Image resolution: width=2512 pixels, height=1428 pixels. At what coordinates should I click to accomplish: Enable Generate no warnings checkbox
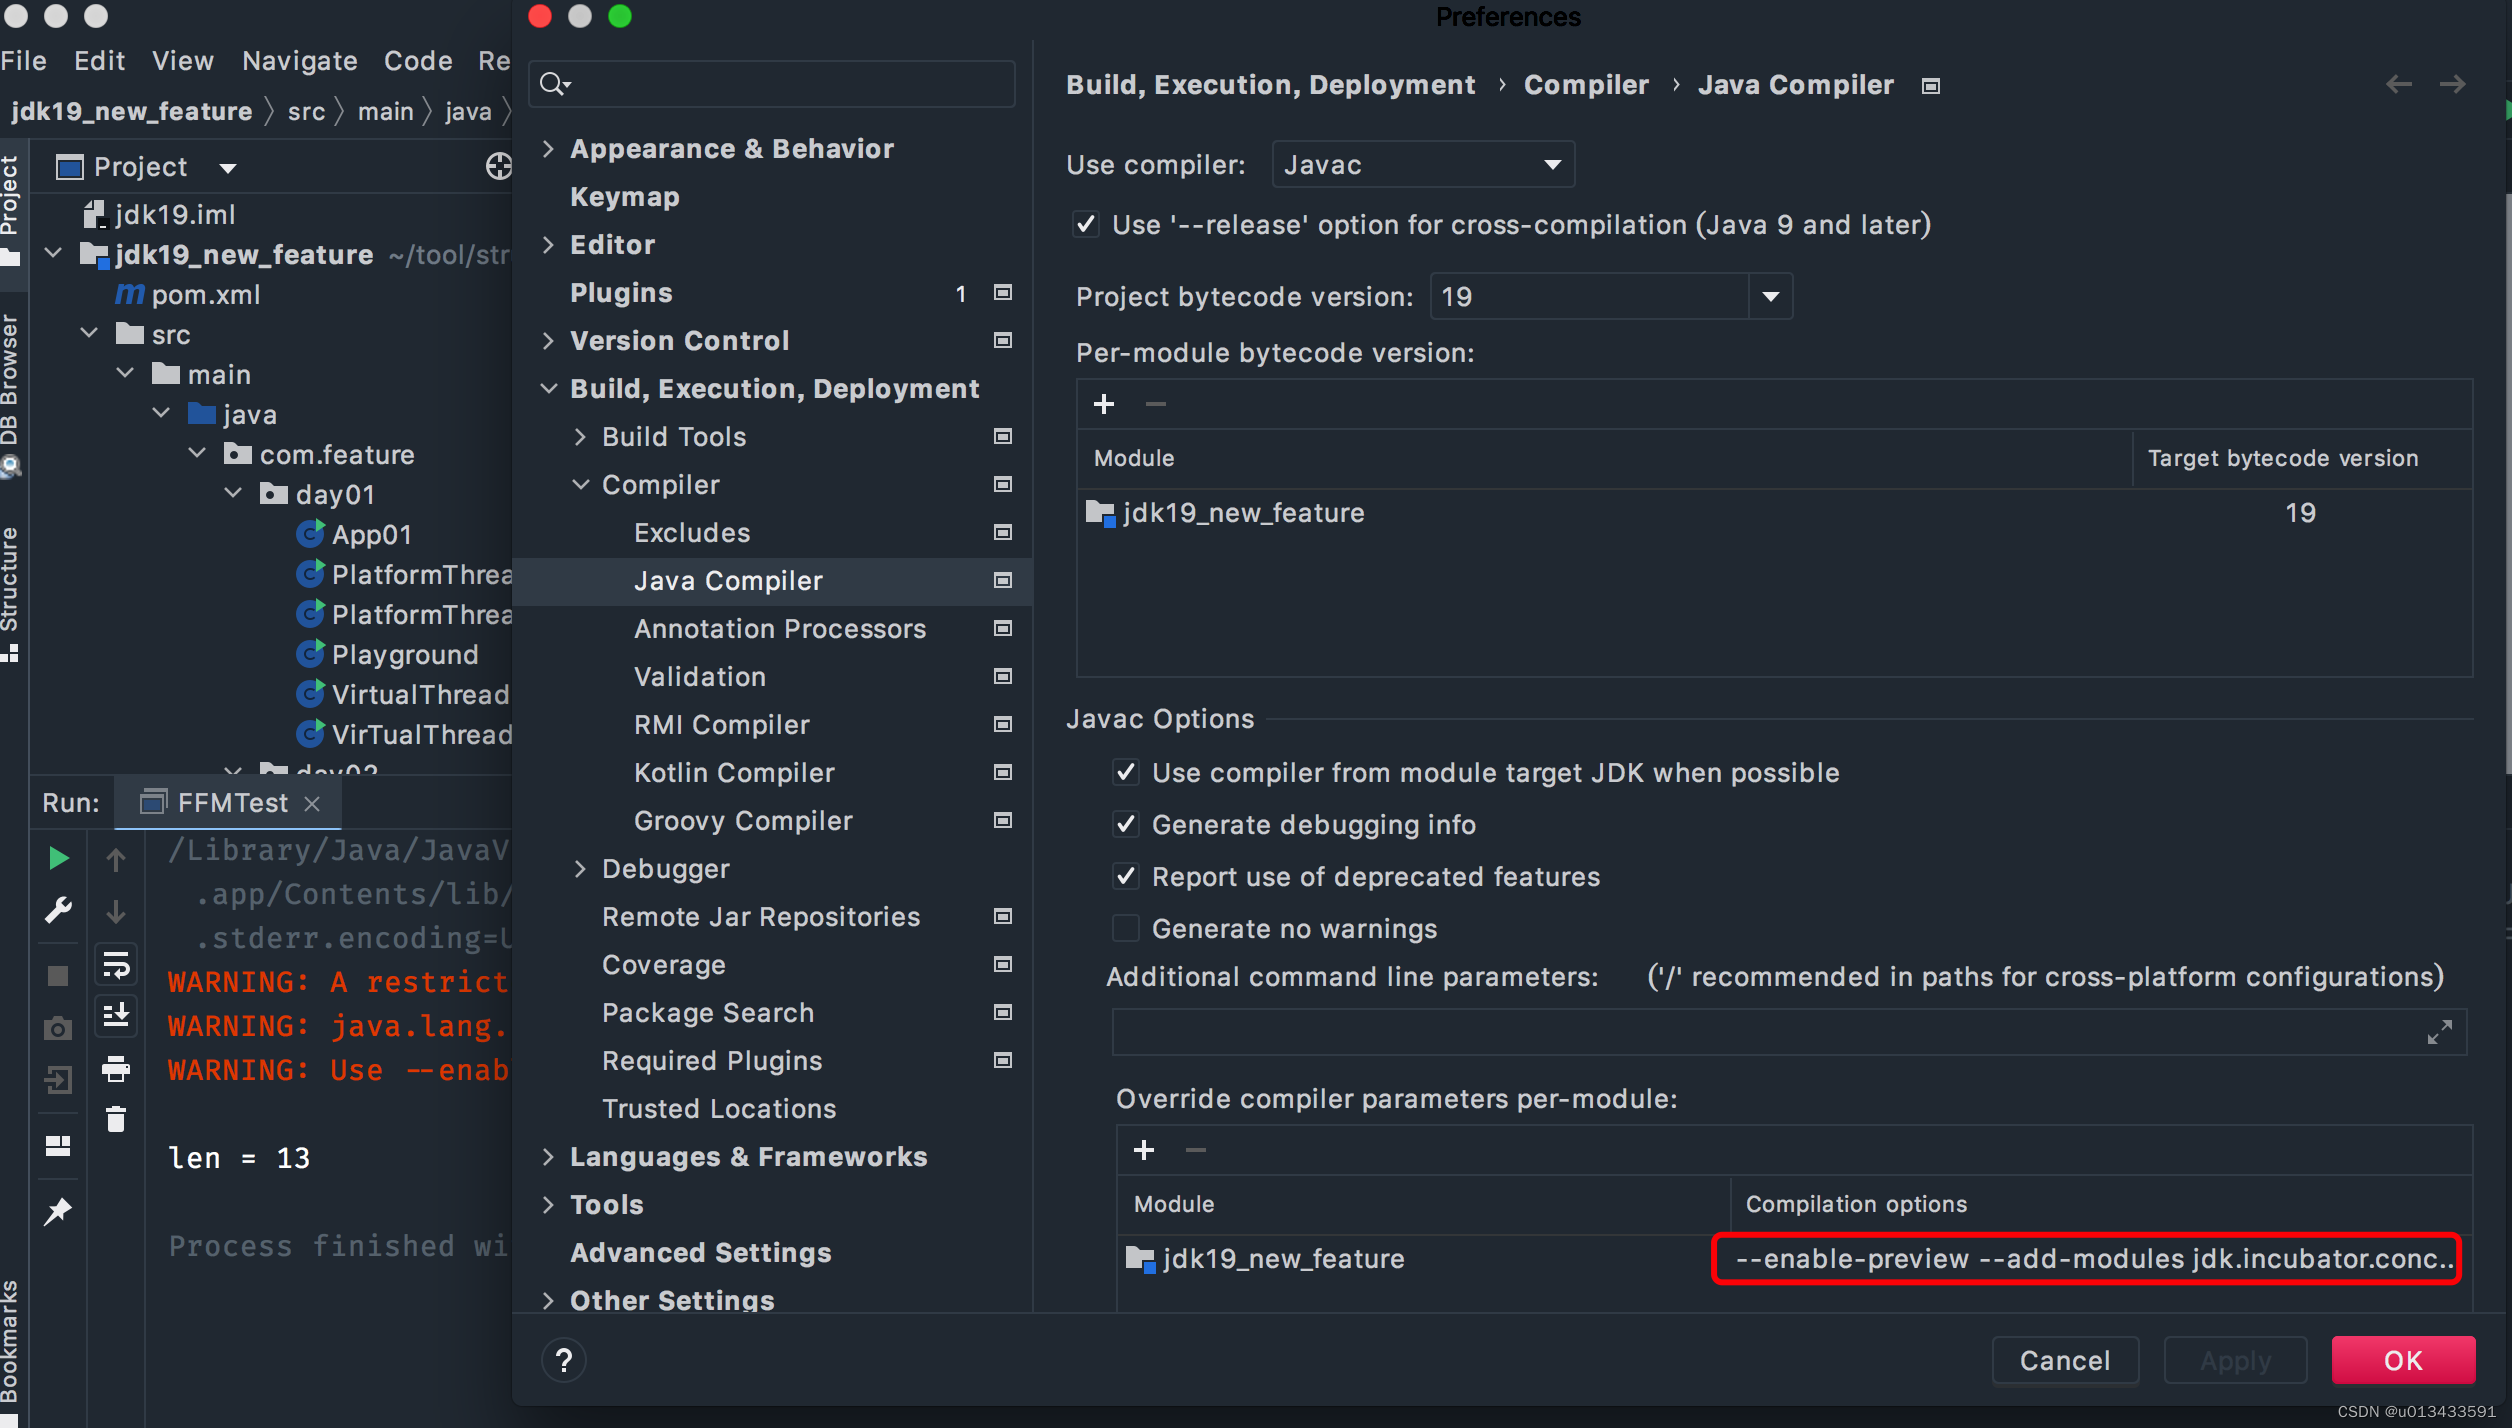pos(1126,928)
